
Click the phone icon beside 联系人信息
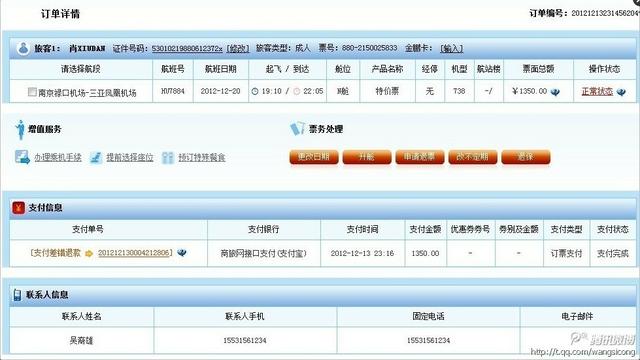click(17, 295)
